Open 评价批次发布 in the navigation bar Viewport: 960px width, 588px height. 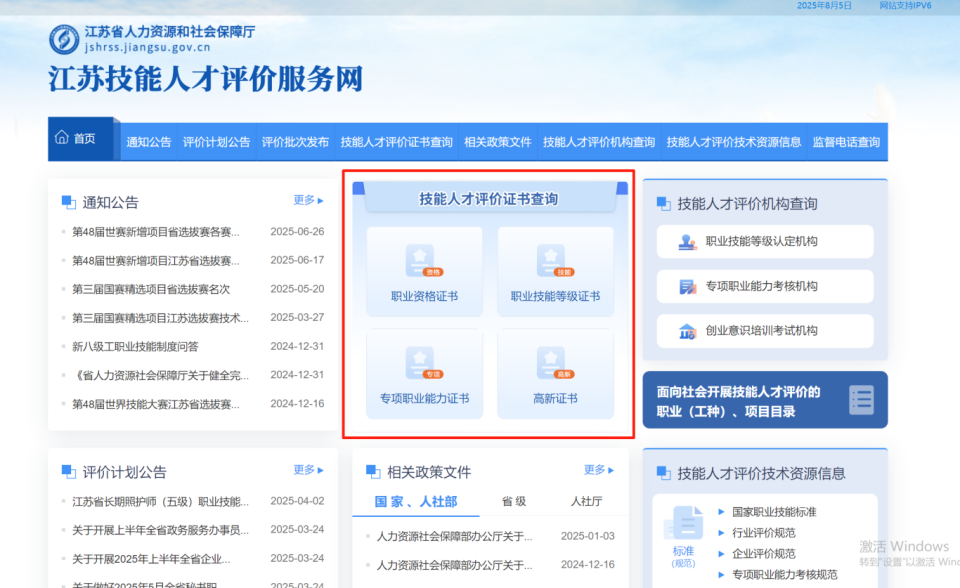(x=296, y=142)
